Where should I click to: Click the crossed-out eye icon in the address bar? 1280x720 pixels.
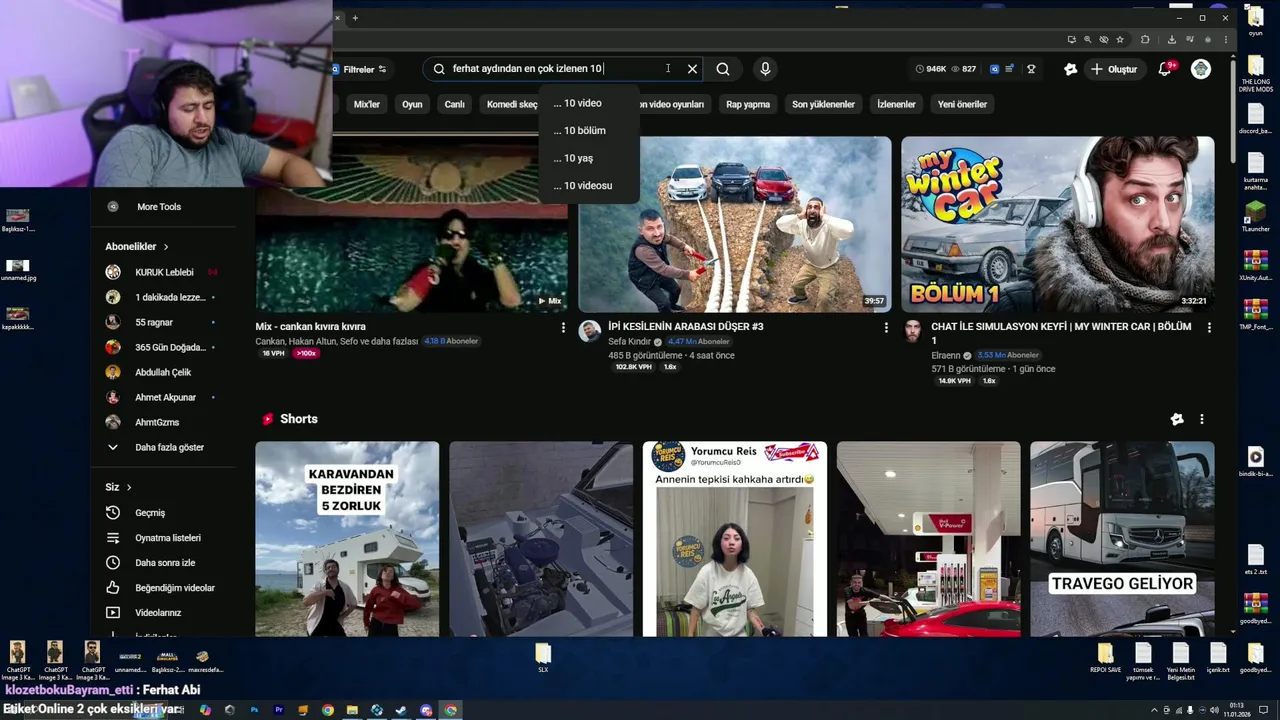tap(1104, 40)
